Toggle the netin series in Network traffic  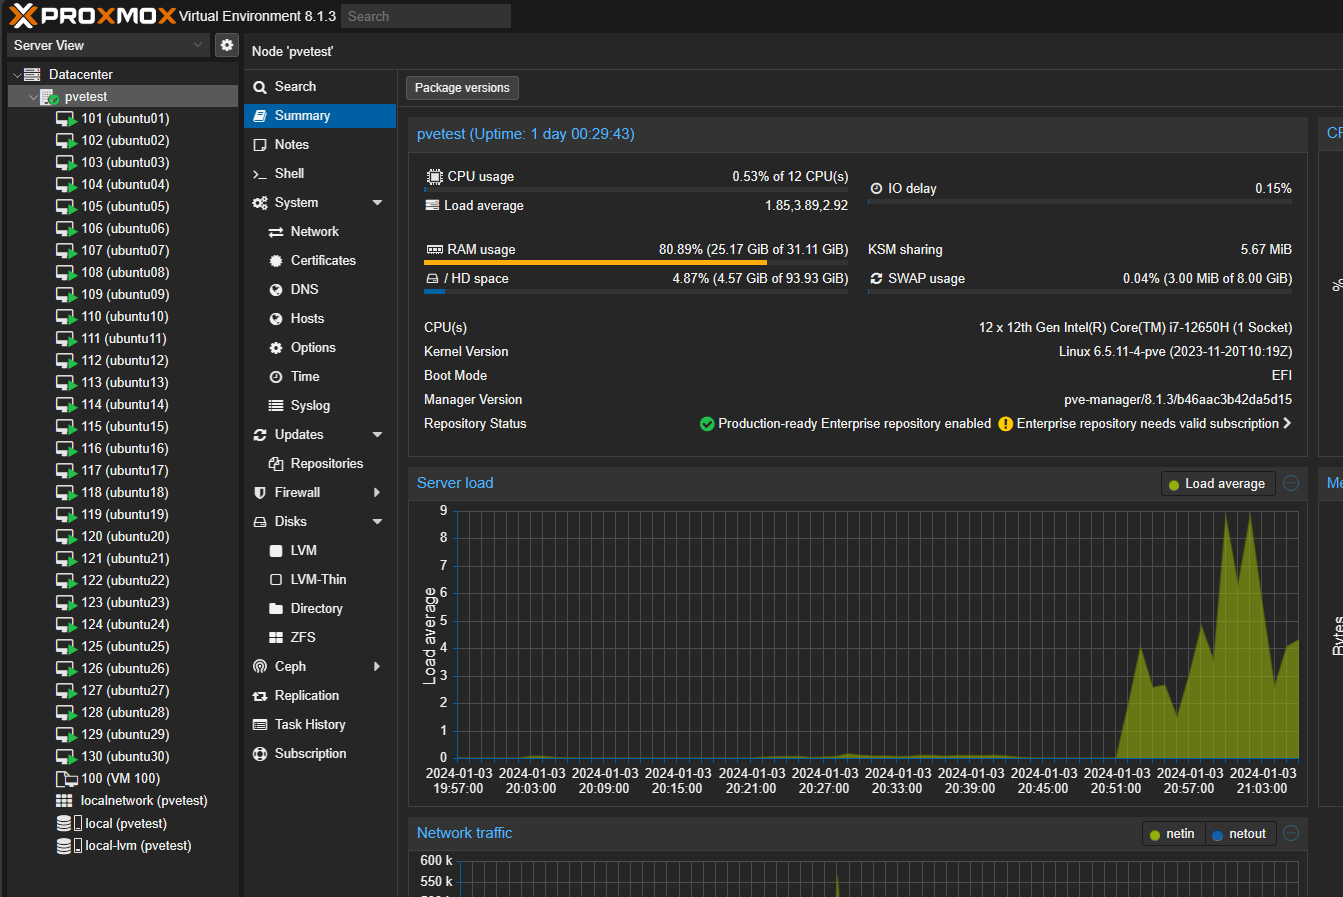(1172, 834)
